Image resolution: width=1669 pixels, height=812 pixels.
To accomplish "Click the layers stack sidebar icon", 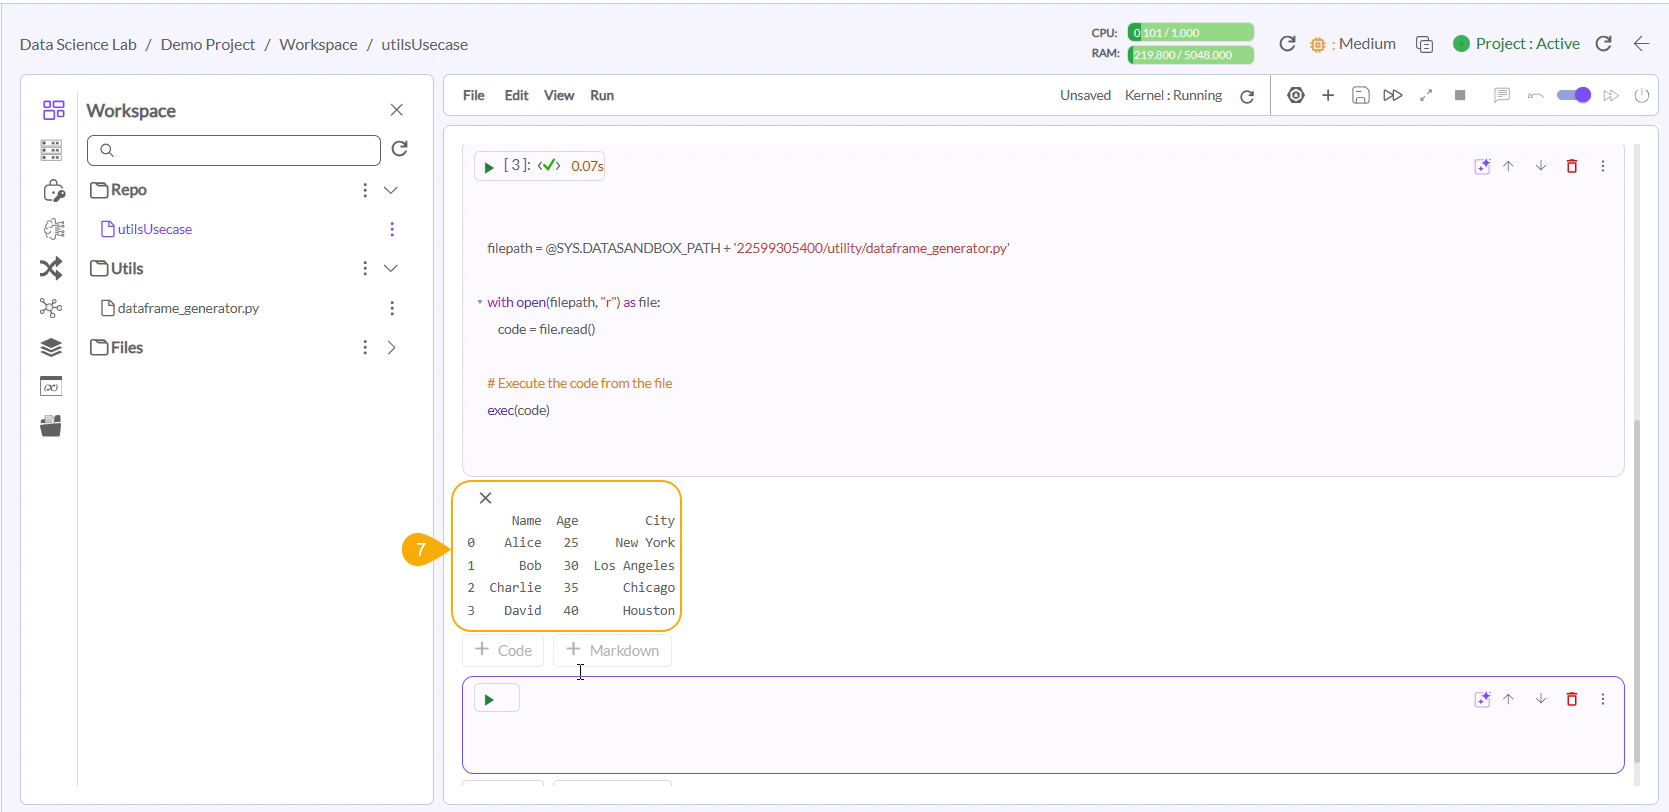I will (x=51, y=348).
